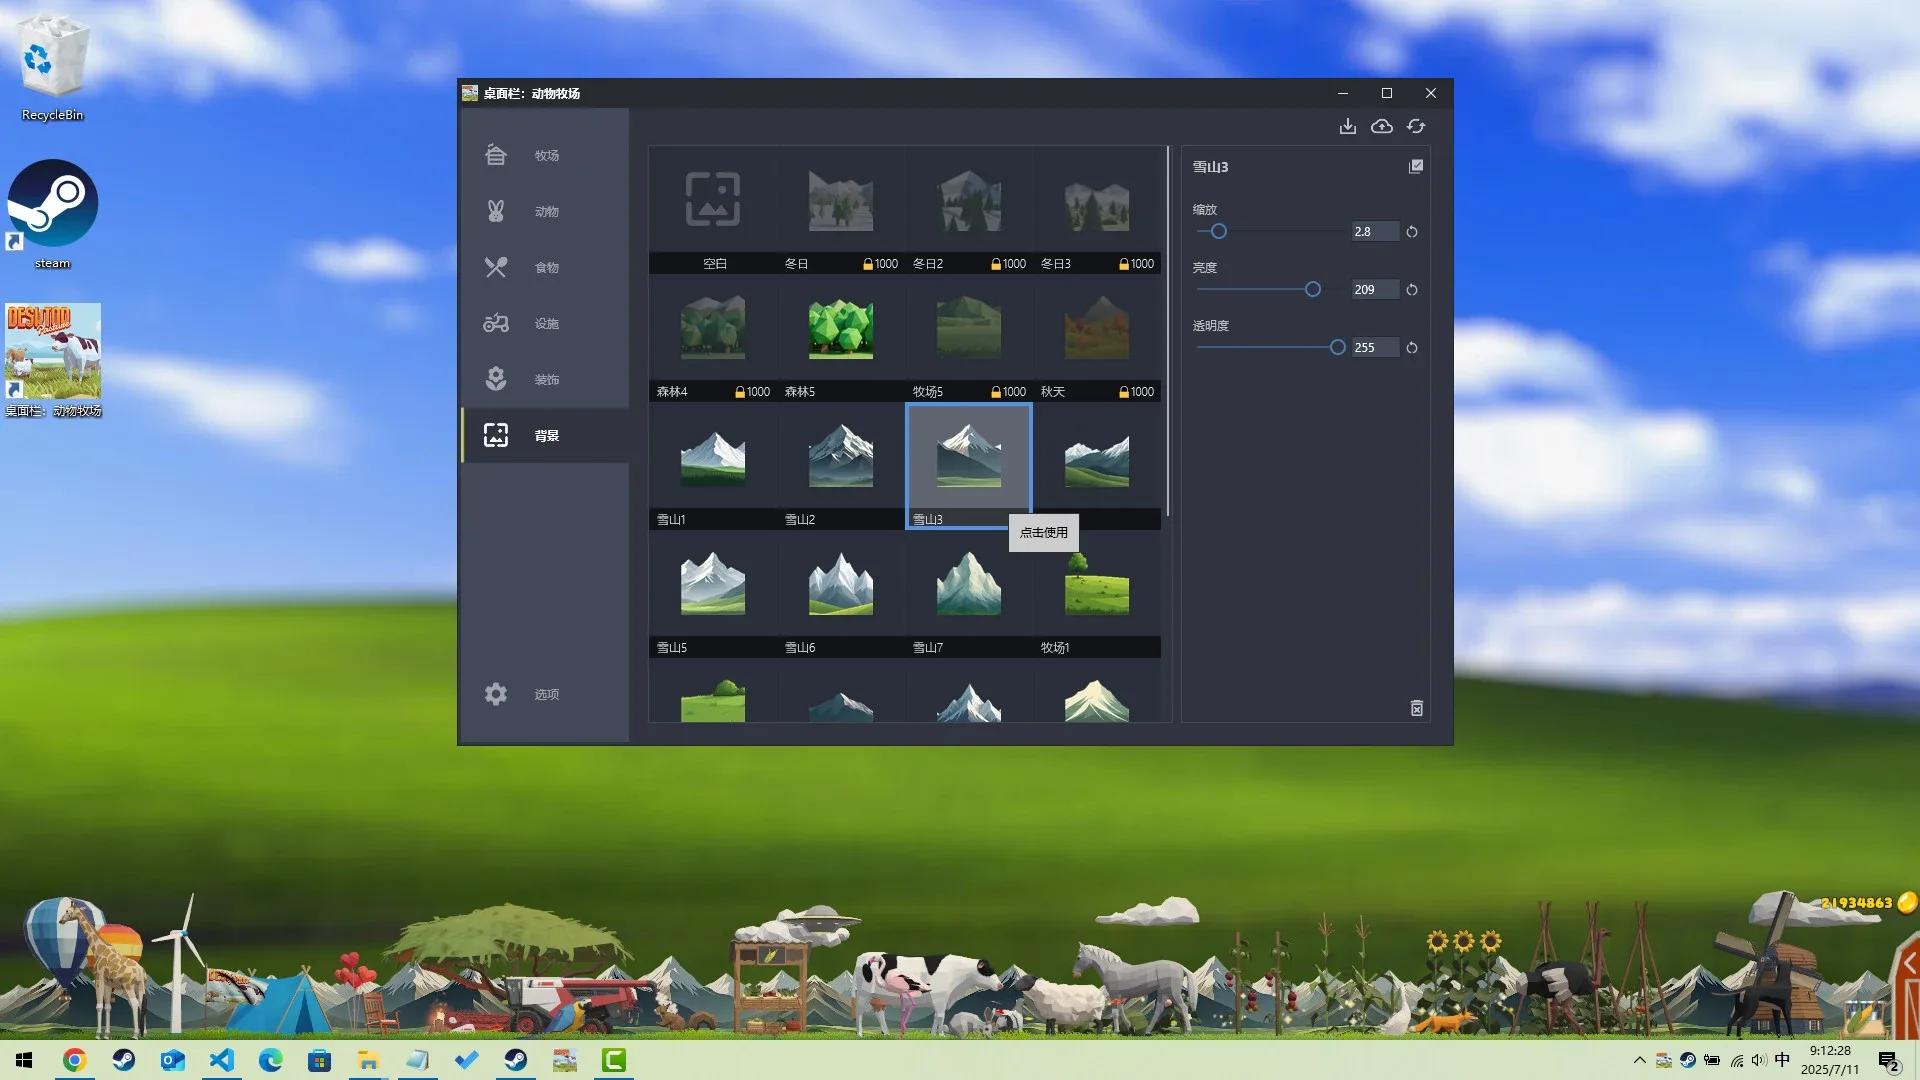Choose the 牧场1 background thumbnail
The height and width of the screenshot is (1080, 1920).
pyautogui.click(x=1096, y=586)
